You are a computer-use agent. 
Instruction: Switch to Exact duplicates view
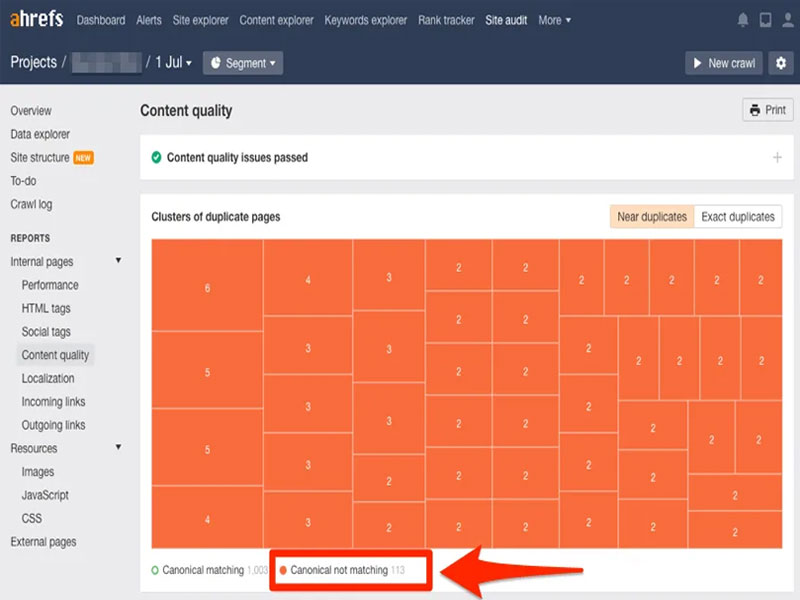click(738, 216)
